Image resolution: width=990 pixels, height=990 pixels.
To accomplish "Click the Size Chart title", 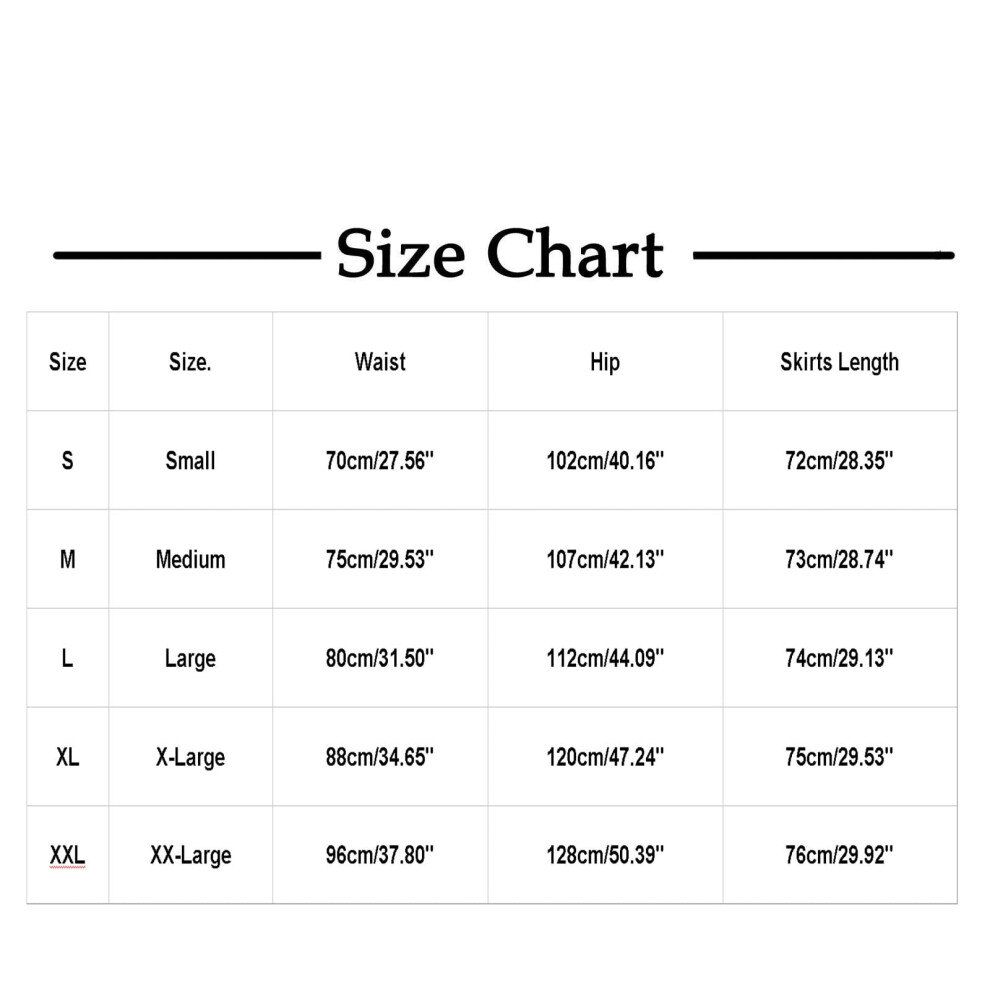I will click(x=499, y=254).
